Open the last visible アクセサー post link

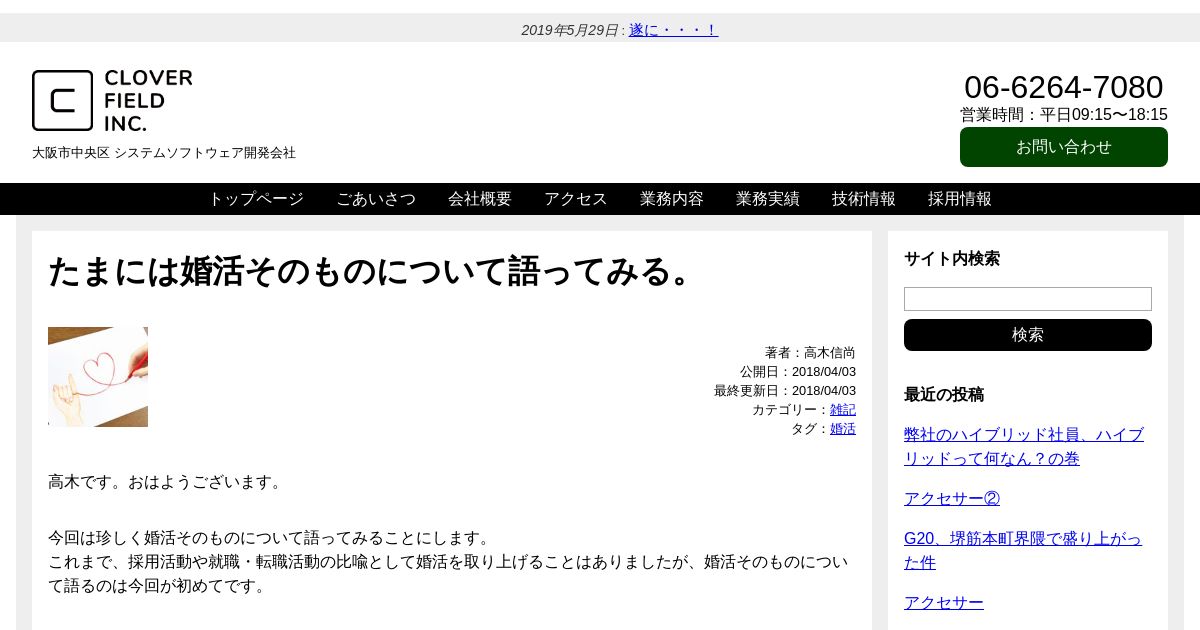coord(944,603)
